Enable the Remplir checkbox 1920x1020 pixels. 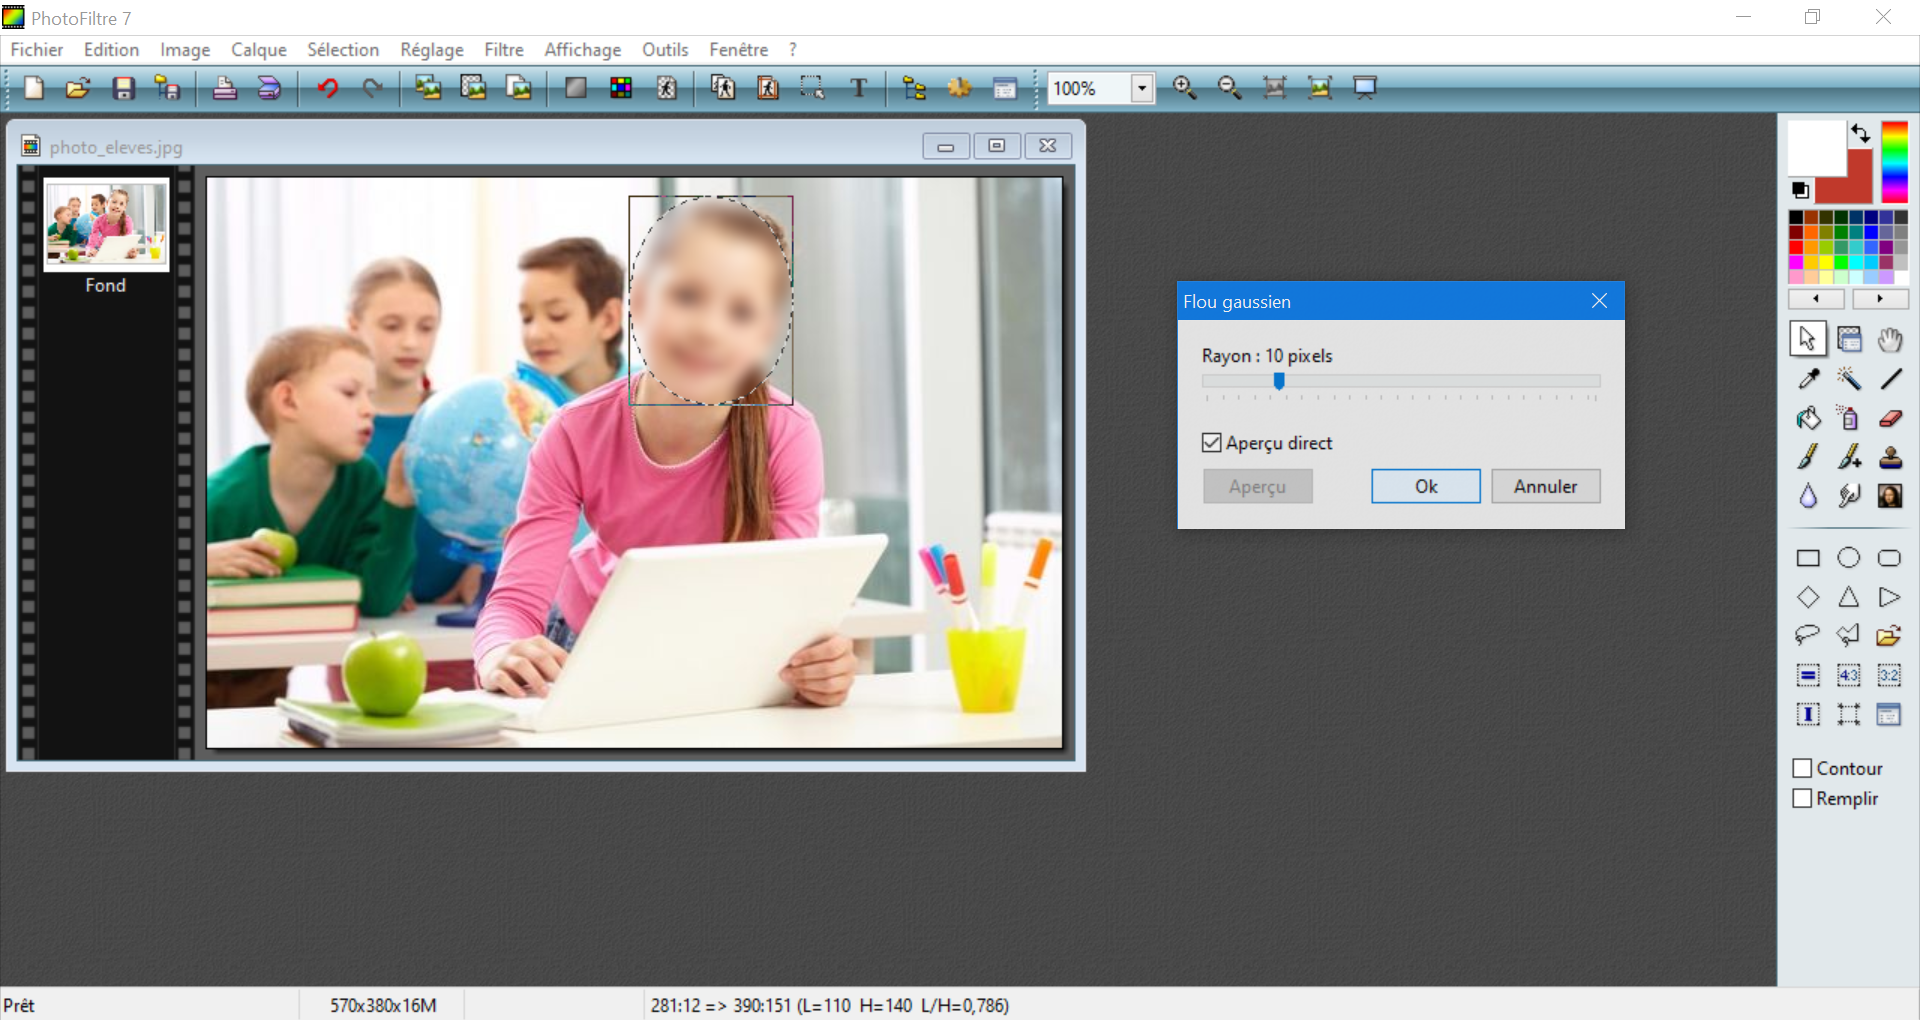tap(1802, 798)
